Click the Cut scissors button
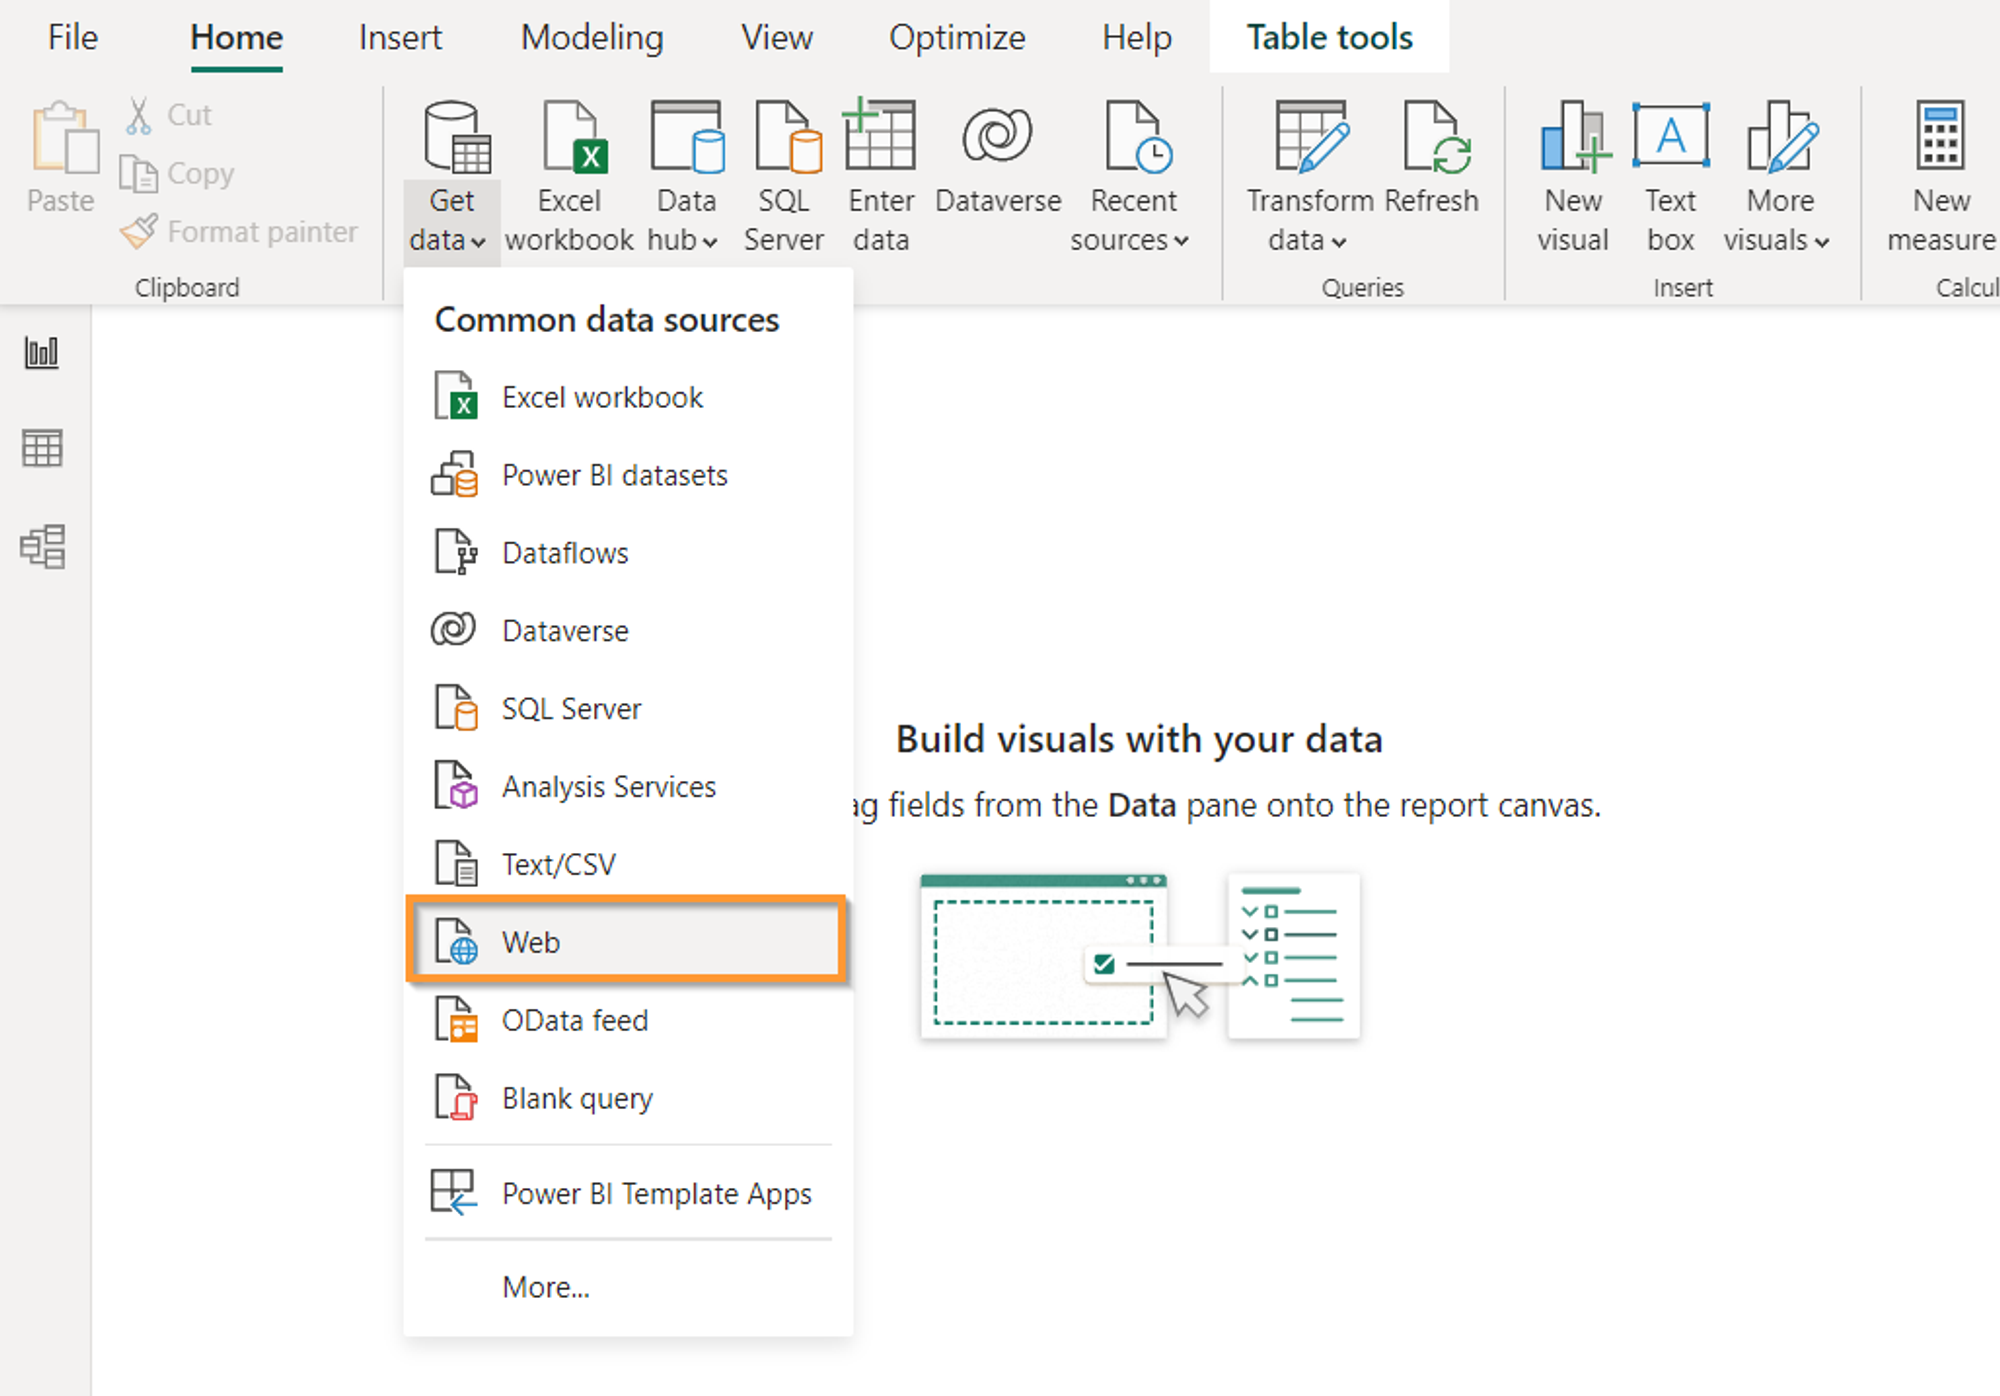This screenshot has width=2000, height=1396. pyautogui.click(x=170, y=115)
